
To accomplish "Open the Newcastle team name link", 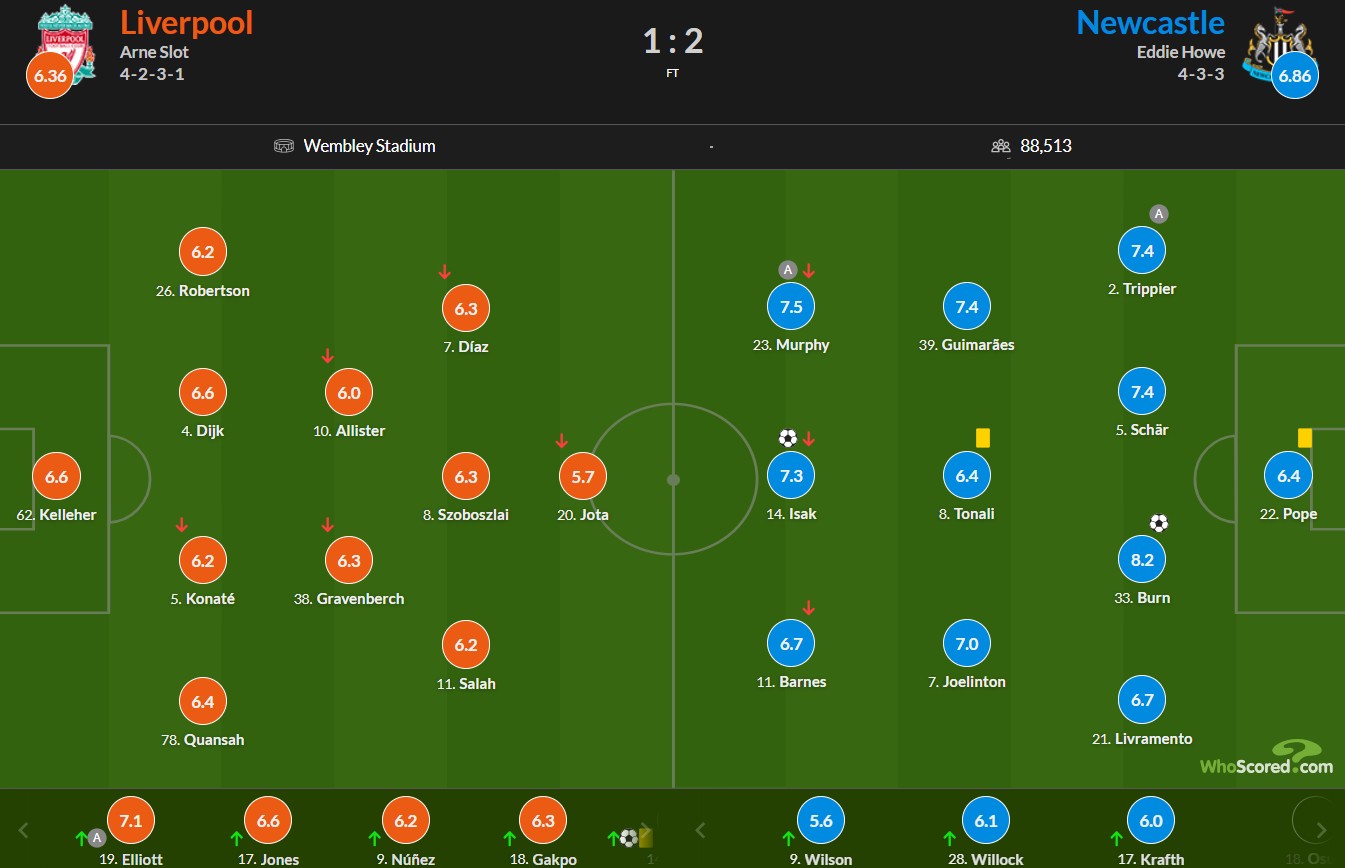I will click(x=1151, y=22).
